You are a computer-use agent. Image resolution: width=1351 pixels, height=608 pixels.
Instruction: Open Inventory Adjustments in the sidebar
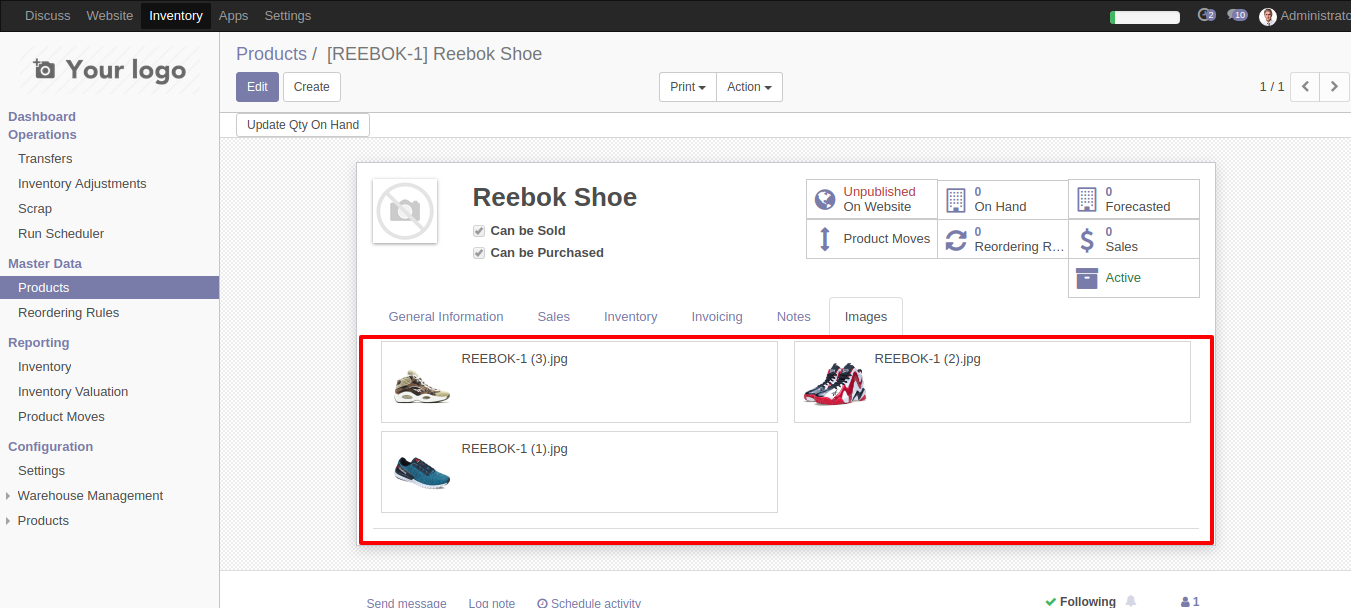[x=82, y=184]
